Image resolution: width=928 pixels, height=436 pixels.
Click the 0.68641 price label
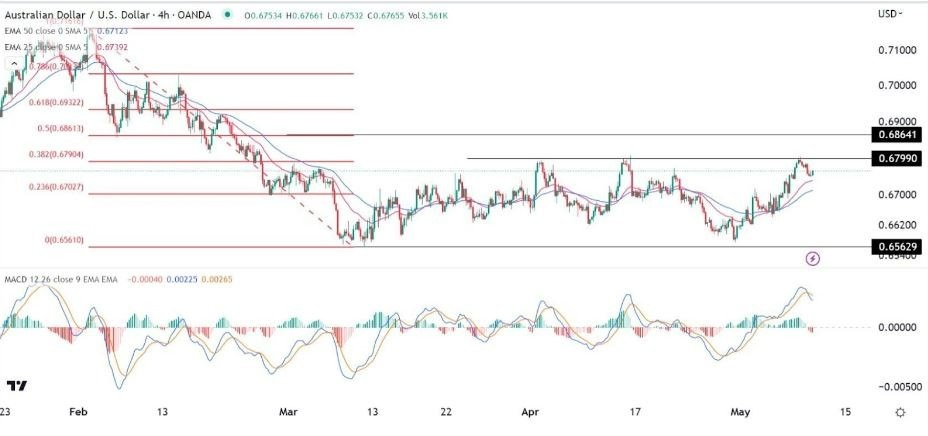897,135
